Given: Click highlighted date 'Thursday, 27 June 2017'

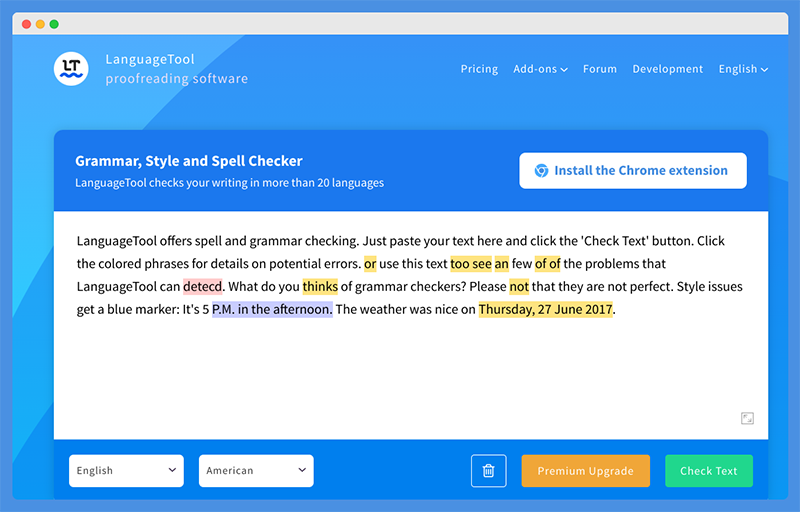Looking at the screenshot, I should 545,310.
